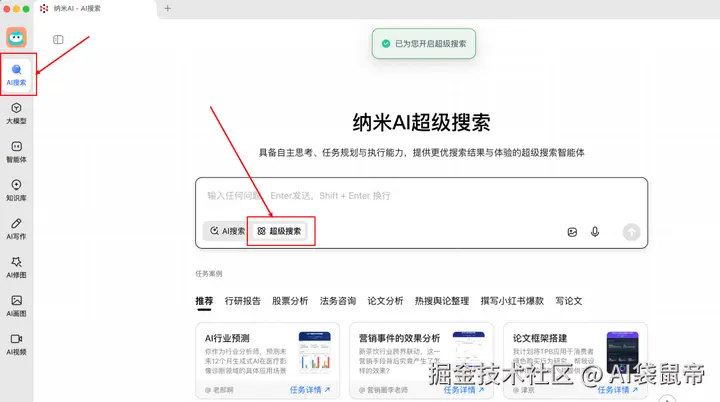The width and height of the screenshot is (720, 402).
Task: Click the AI行业预测 card thumbnail
Action: point(315,351)
